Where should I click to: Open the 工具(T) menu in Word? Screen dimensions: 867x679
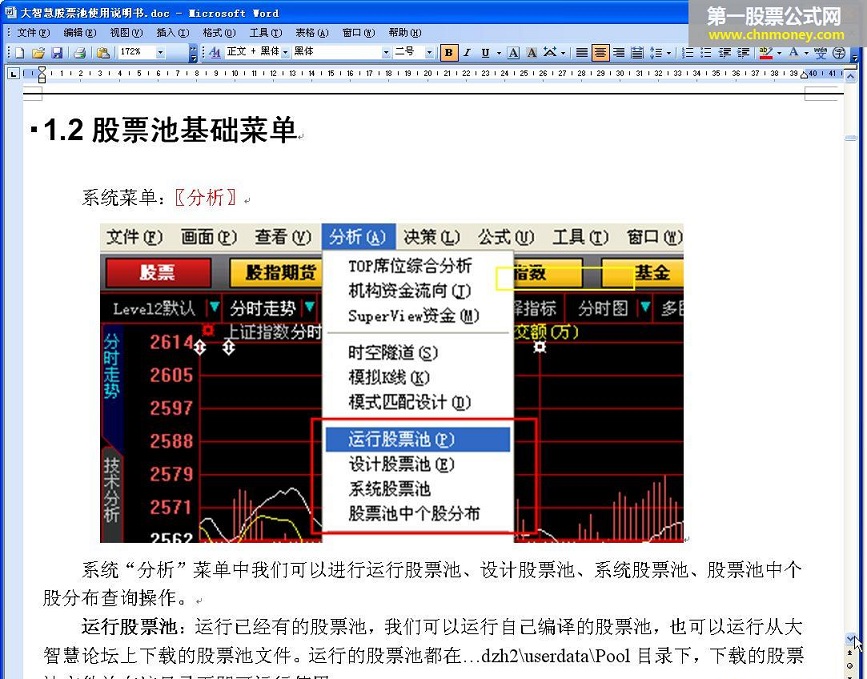point(265,33)
